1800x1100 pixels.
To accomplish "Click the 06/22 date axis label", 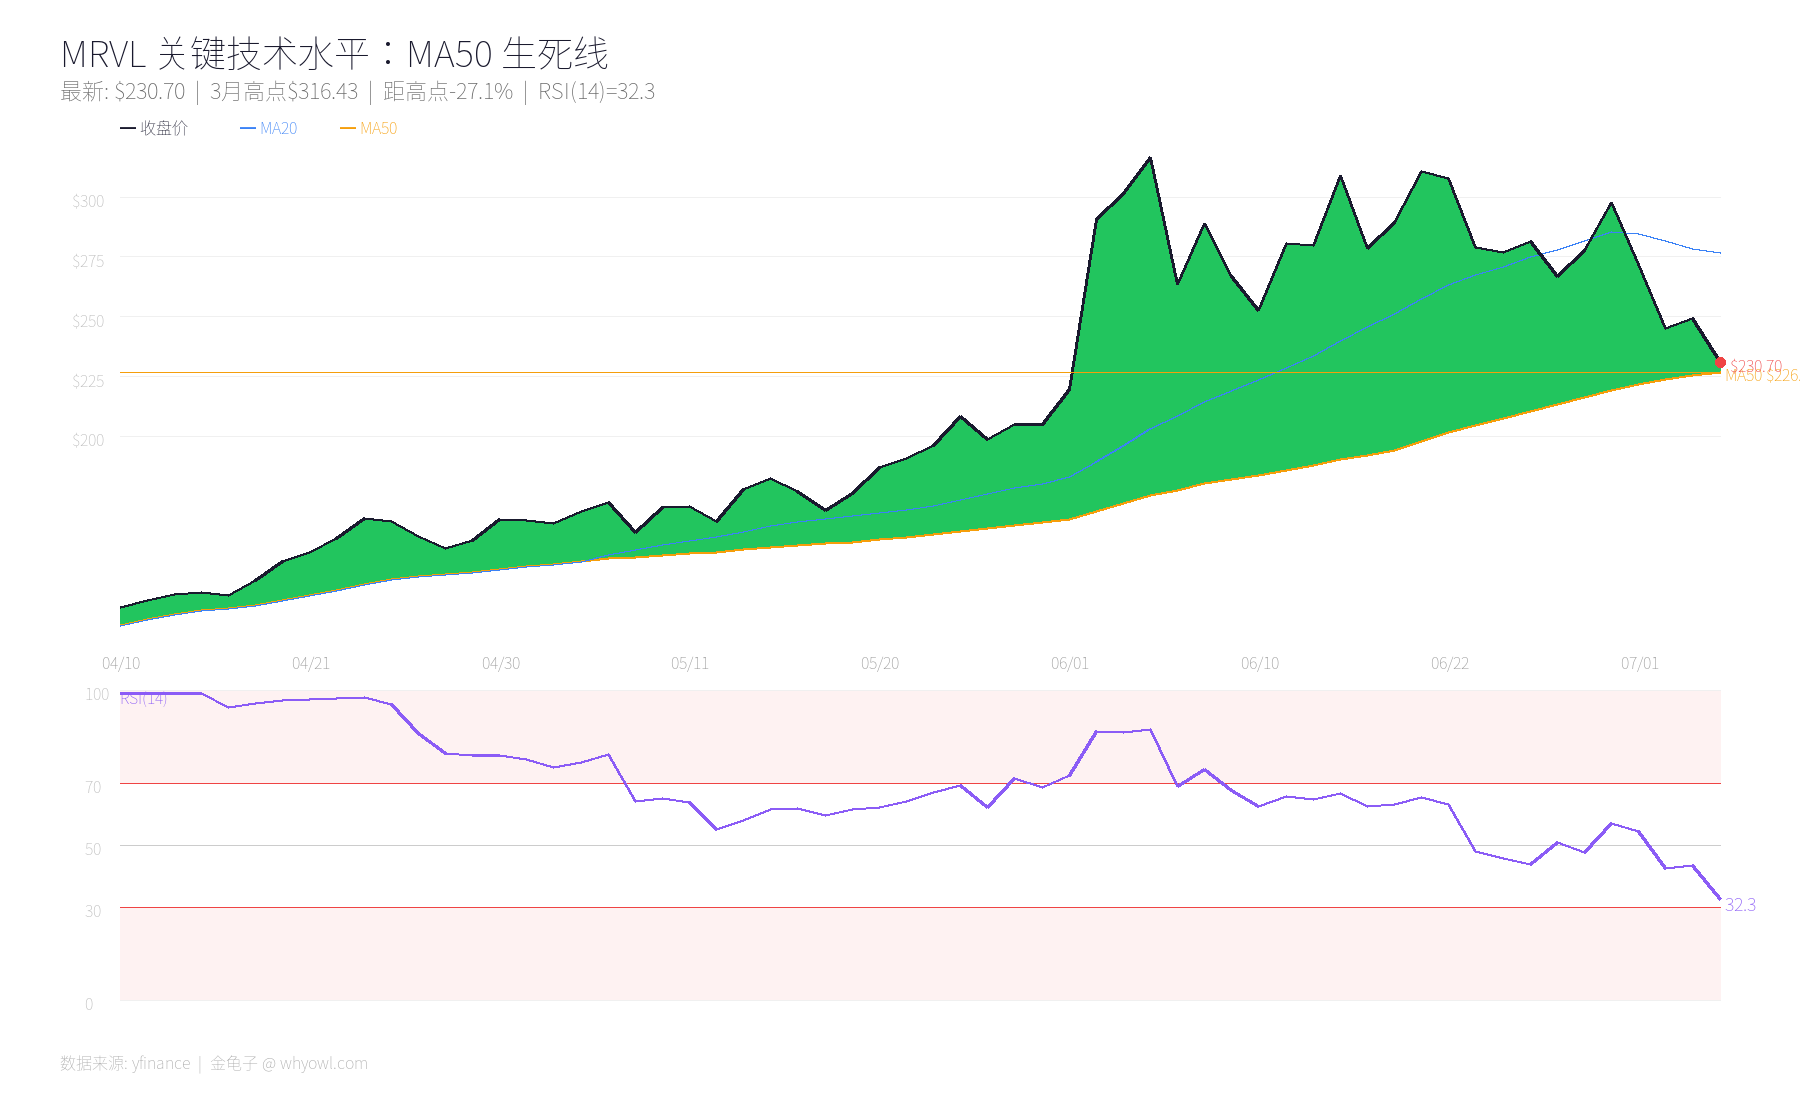I will pyautogui.click(x=1450, y=663).
